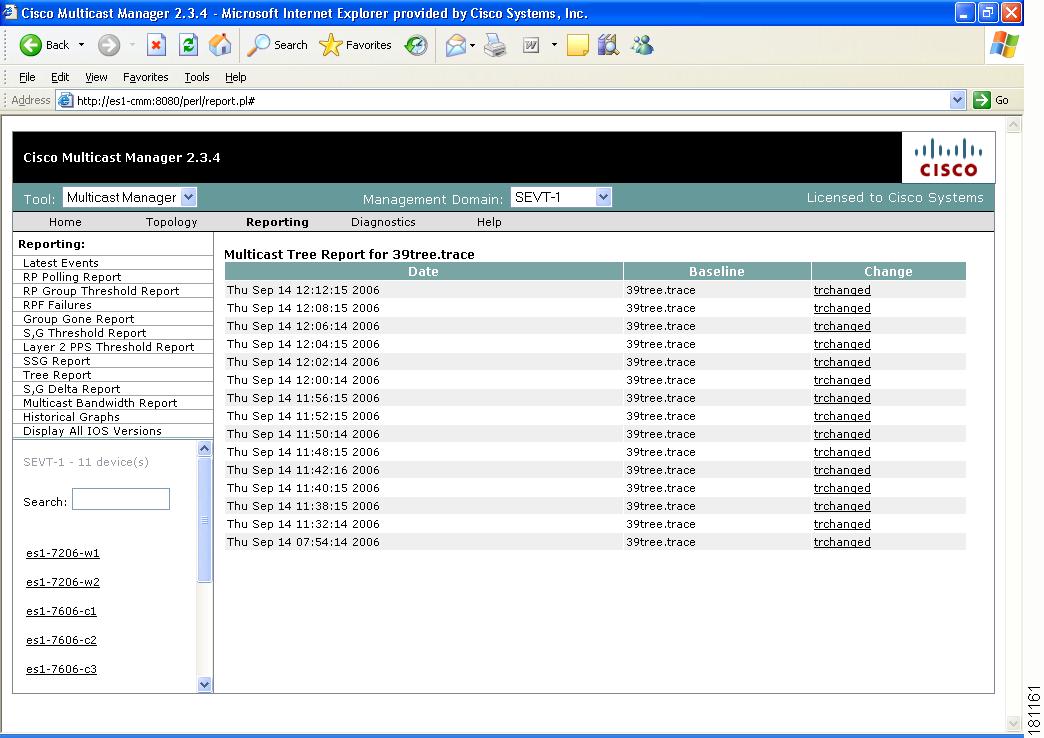
Task: Click the device Search input field
Action: (121, 500)
